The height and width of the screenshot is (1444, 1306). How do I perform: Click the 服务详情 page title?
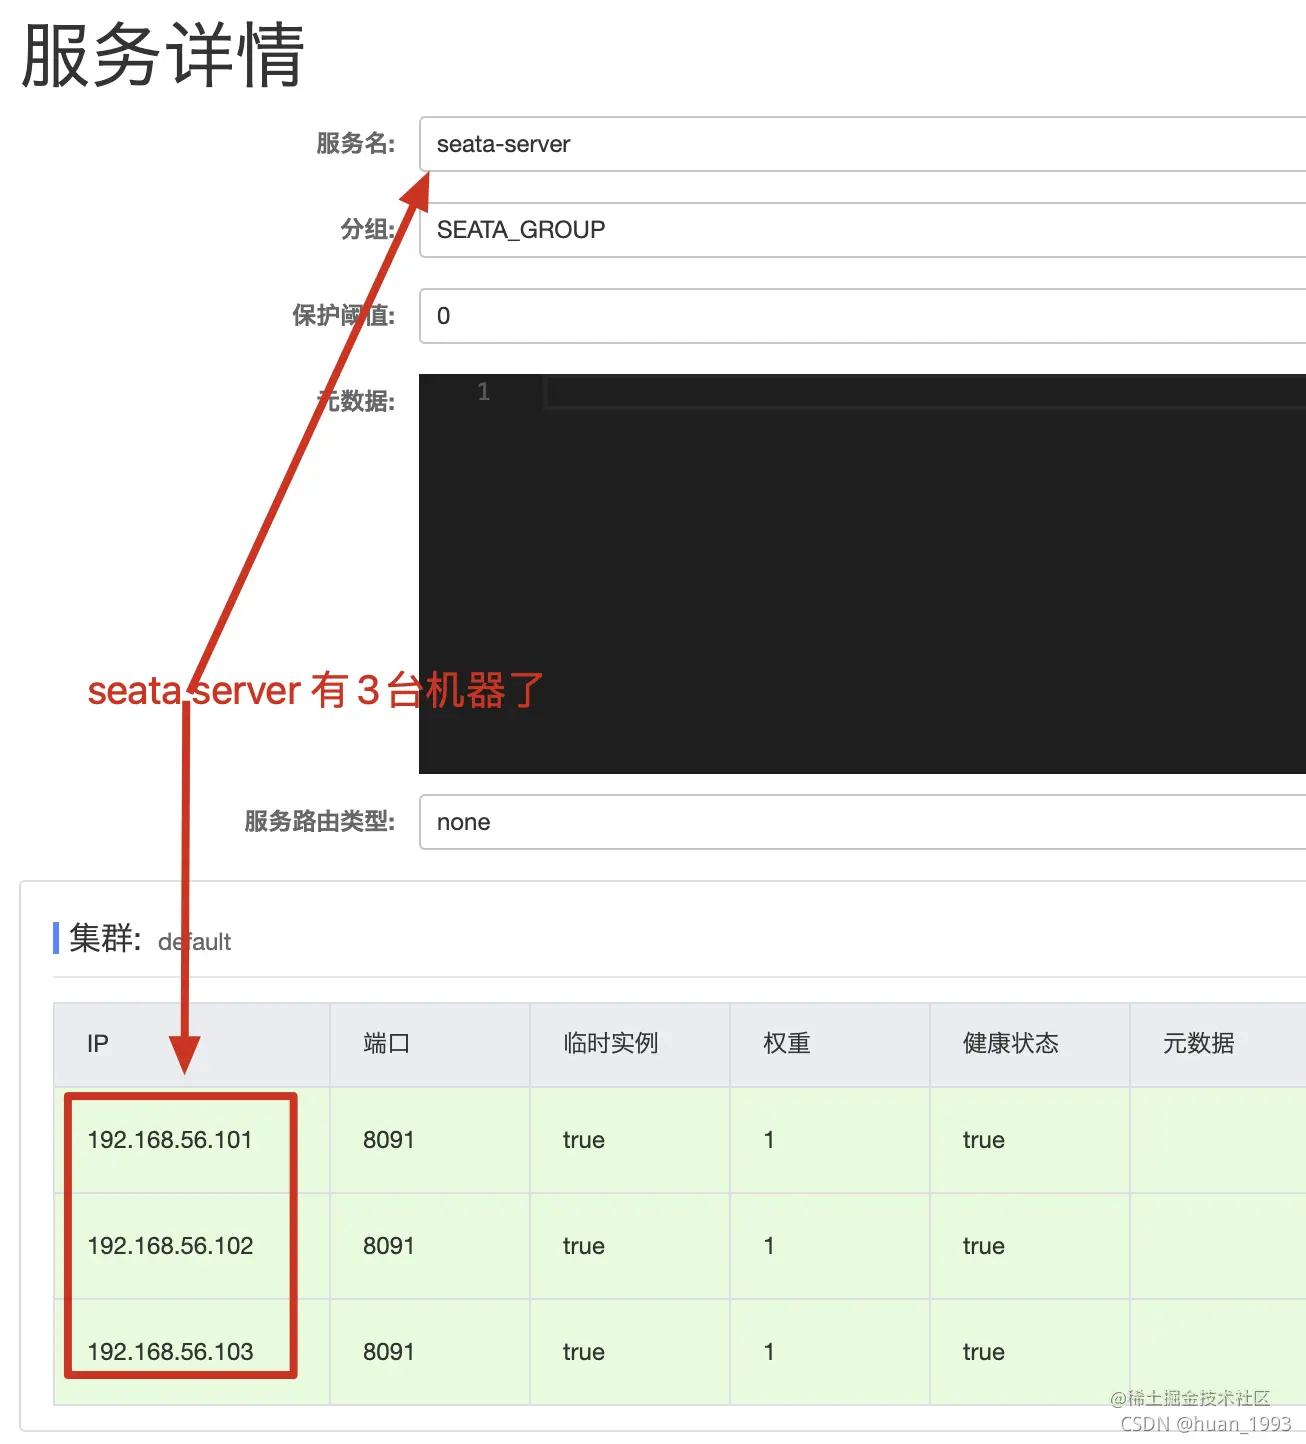[x=163, y=55]
